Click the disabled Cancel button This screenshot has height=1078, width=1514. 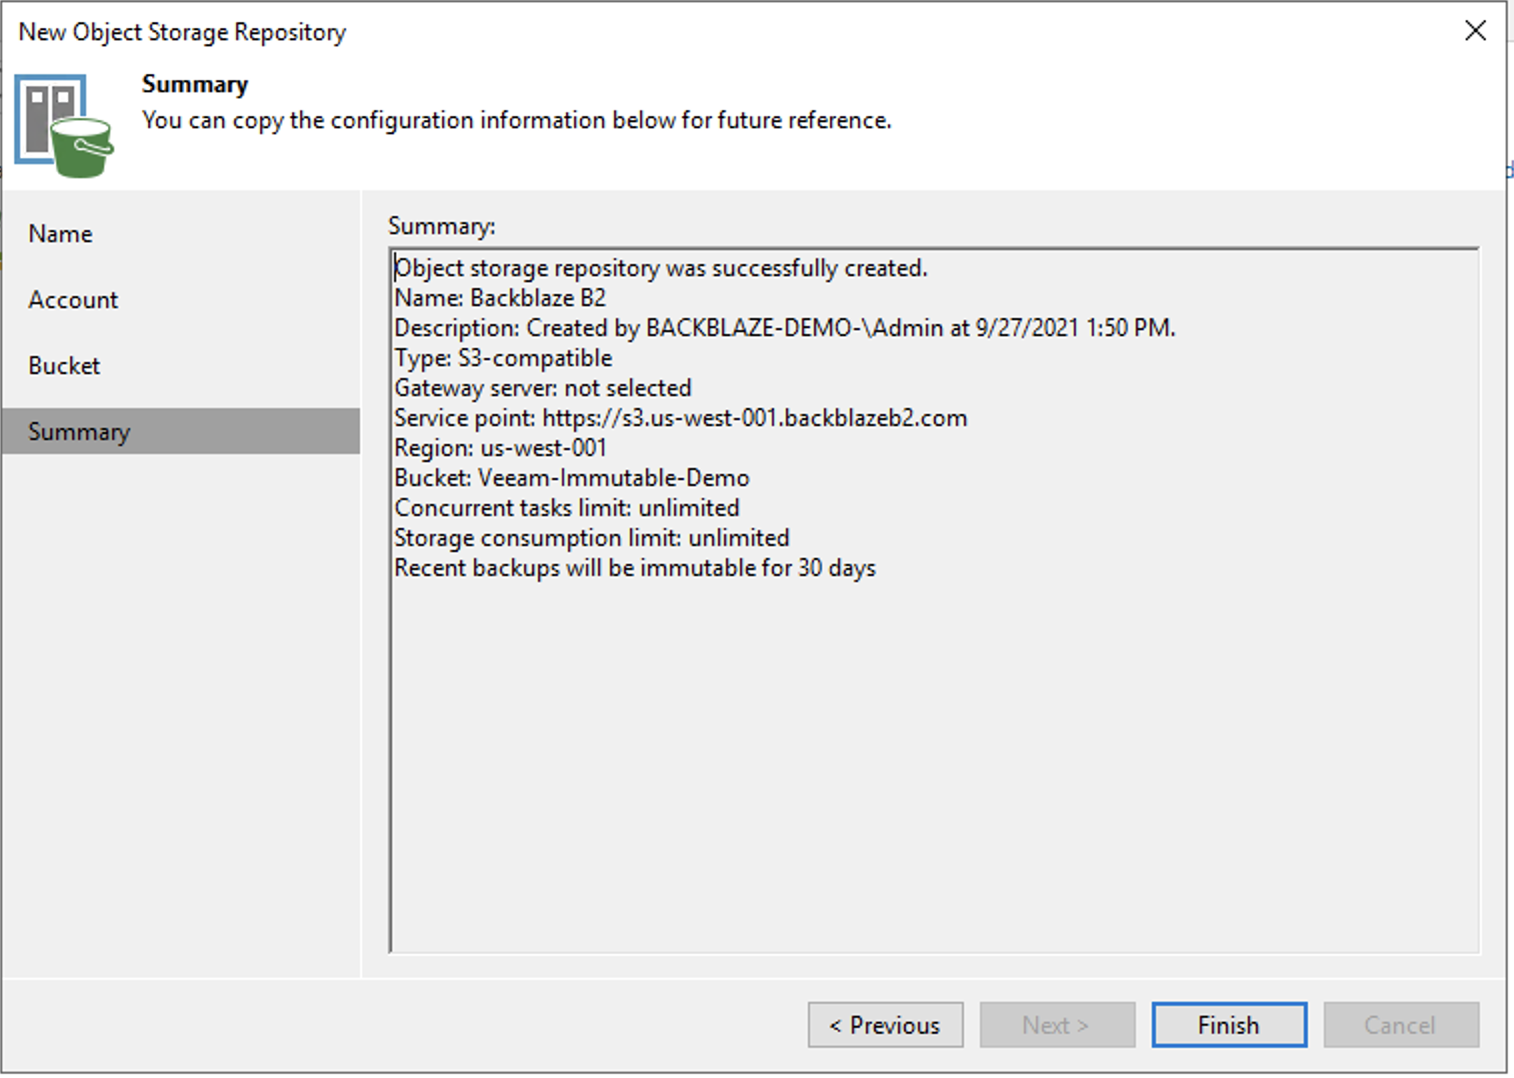point(1401,1025)
